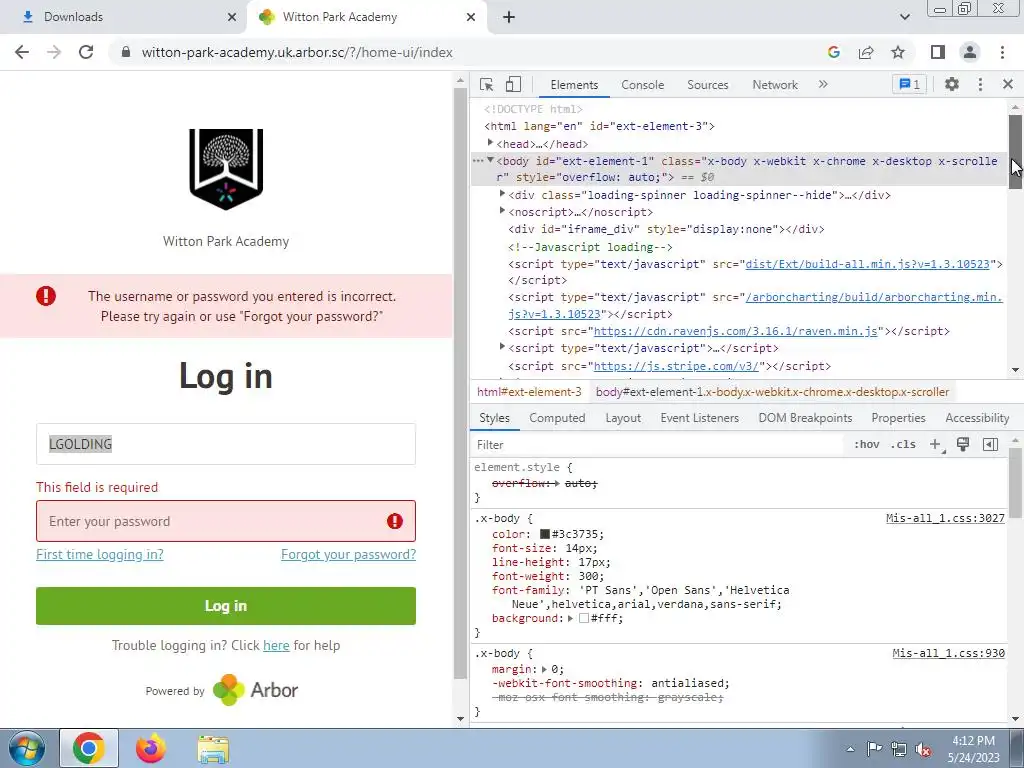Close the Downloads tab
This screenshot has height=768, width=1024.
coord(232,17)
